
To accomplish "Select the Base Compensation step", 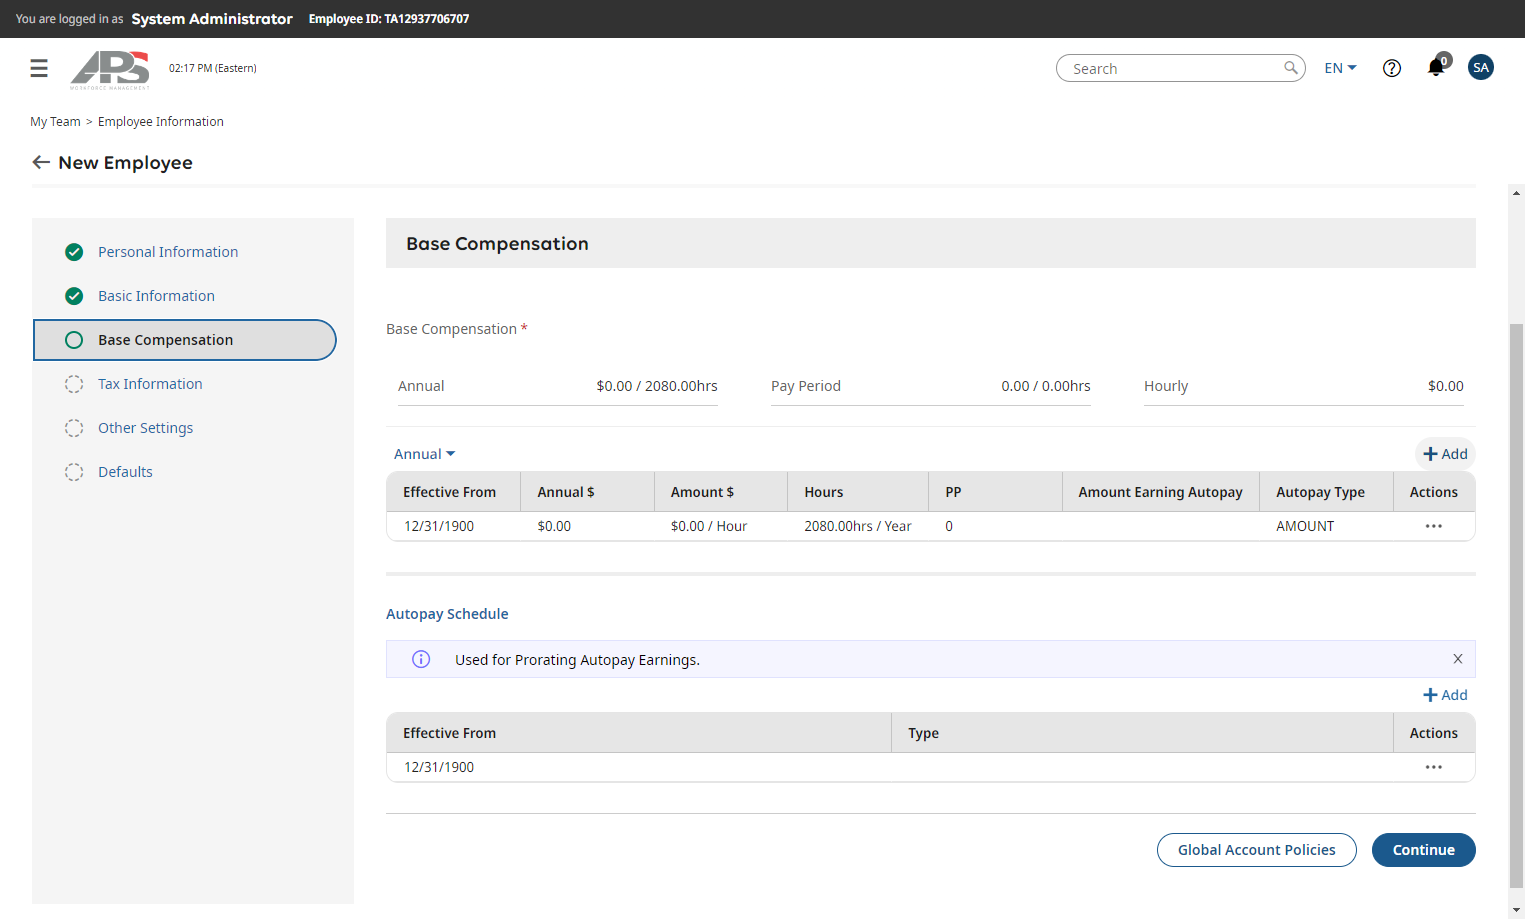I will tap(185, 340).
